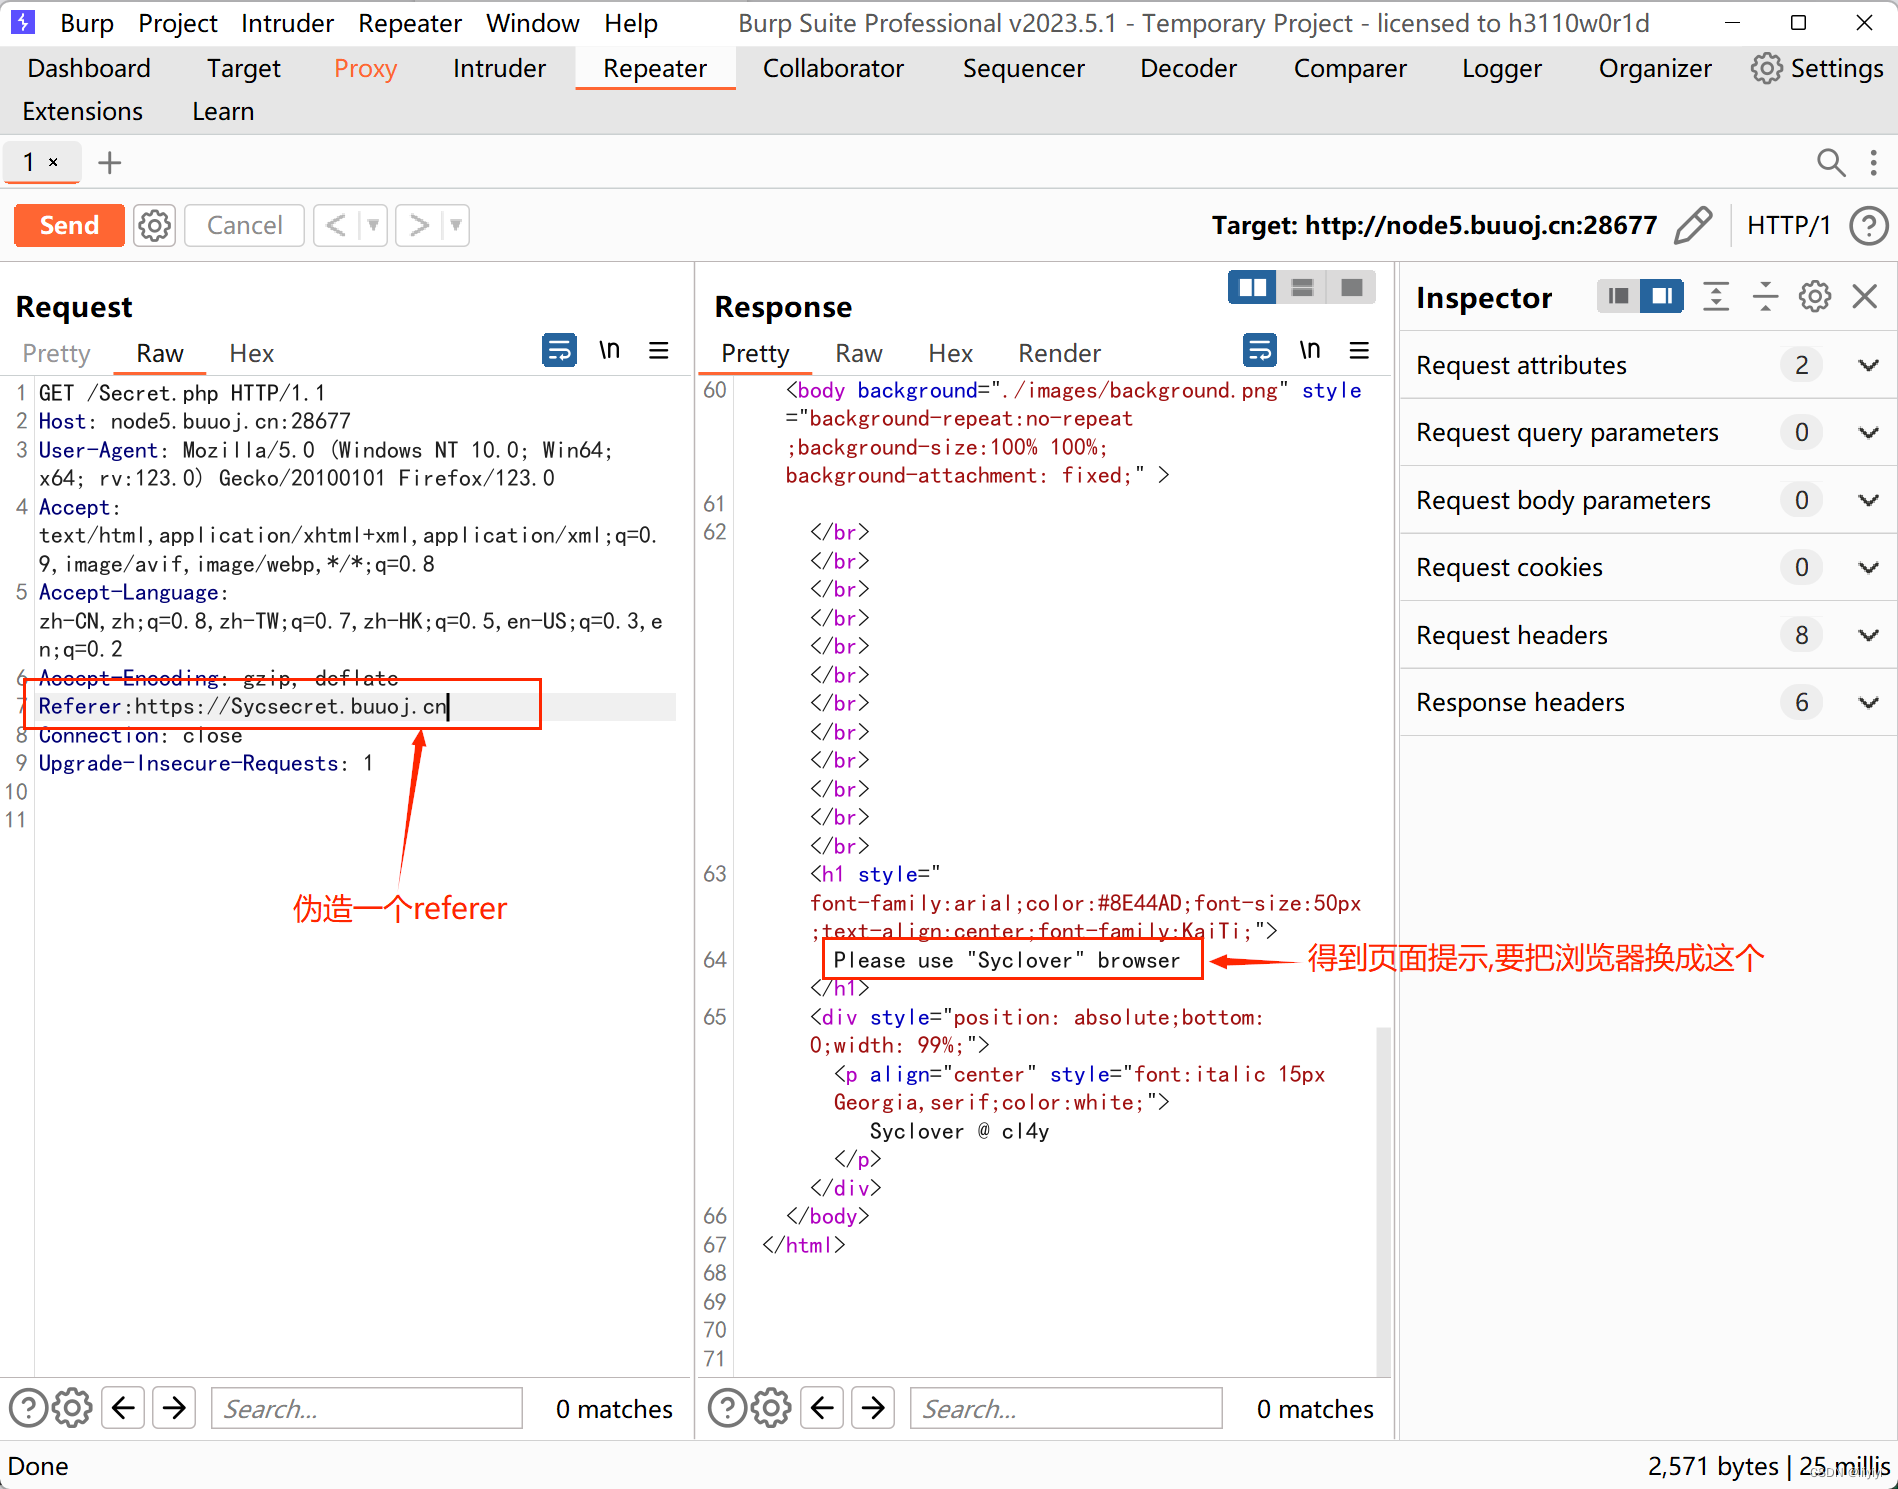This screenshot has height=1489, width=1898.
Task: Expand the Request cookies section
Action: [1648, 567]
